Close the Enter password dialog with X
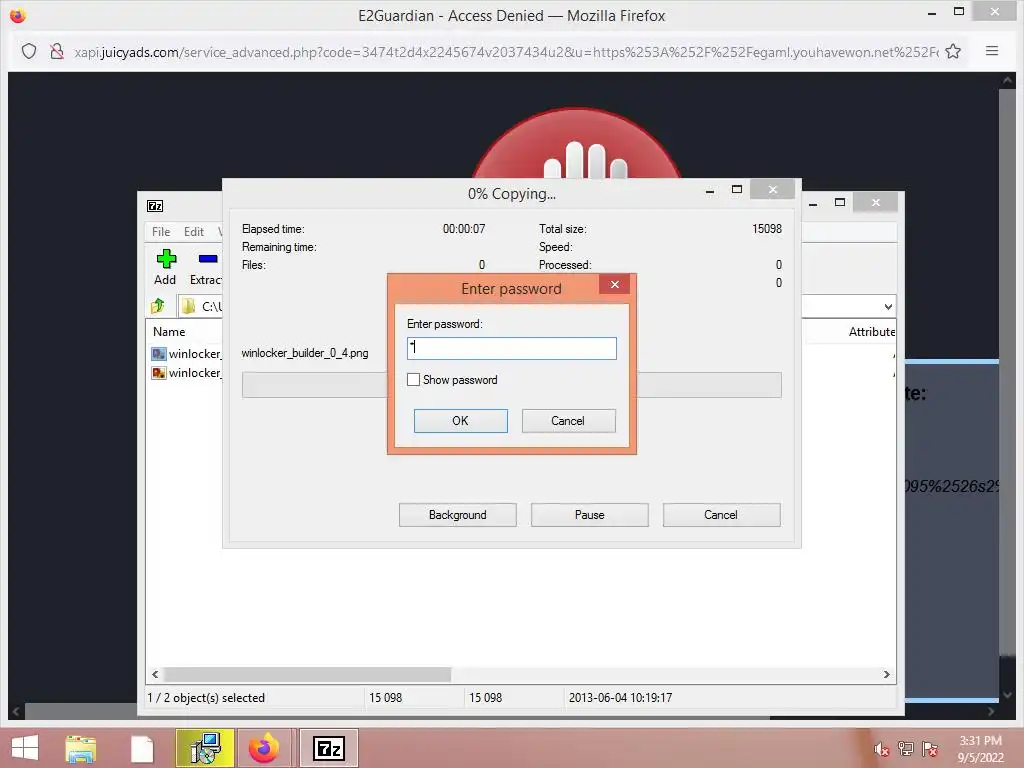Image resolution: width=1024 pixels, height=768 pixels. coord(615,284)
